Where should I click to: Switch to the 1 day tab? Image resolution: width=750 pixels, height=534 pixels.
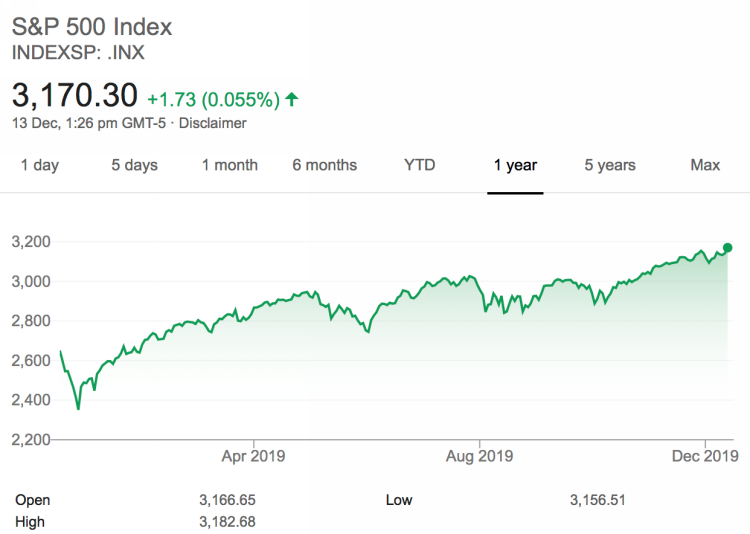click(40, 165)
